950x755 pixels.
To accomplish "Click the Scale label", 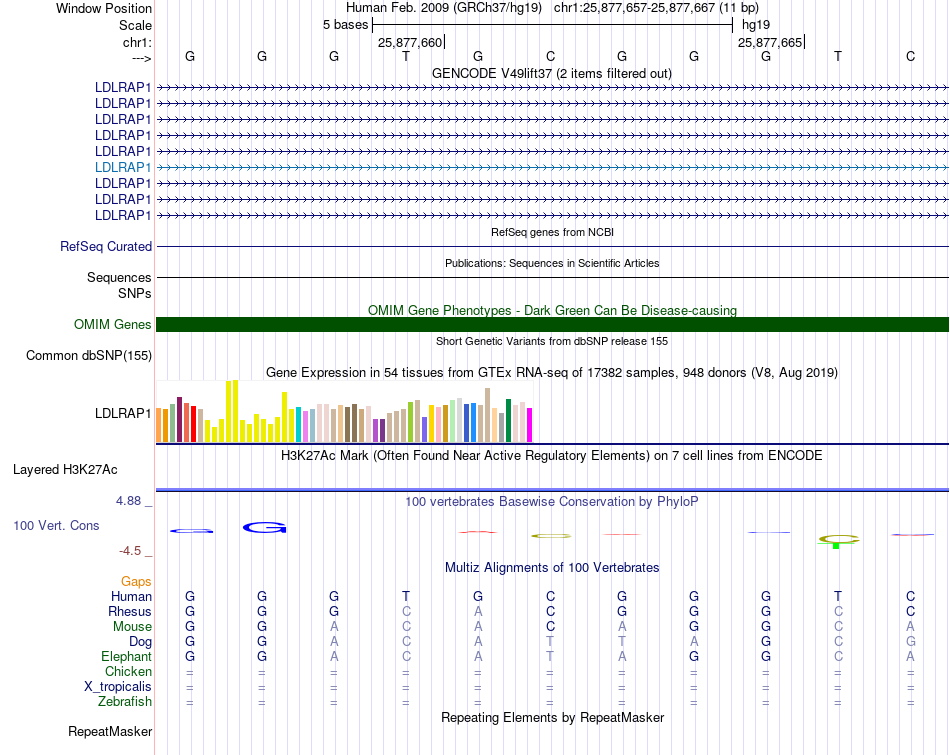I will 135,25.
